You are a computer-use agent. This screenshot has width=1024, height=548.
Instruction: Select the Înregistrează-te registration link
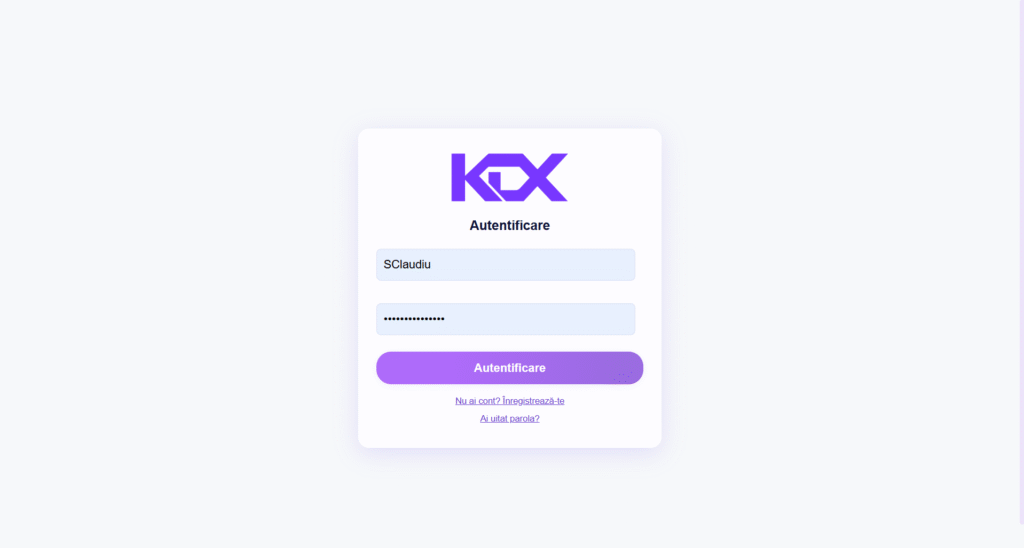point(509,401)
